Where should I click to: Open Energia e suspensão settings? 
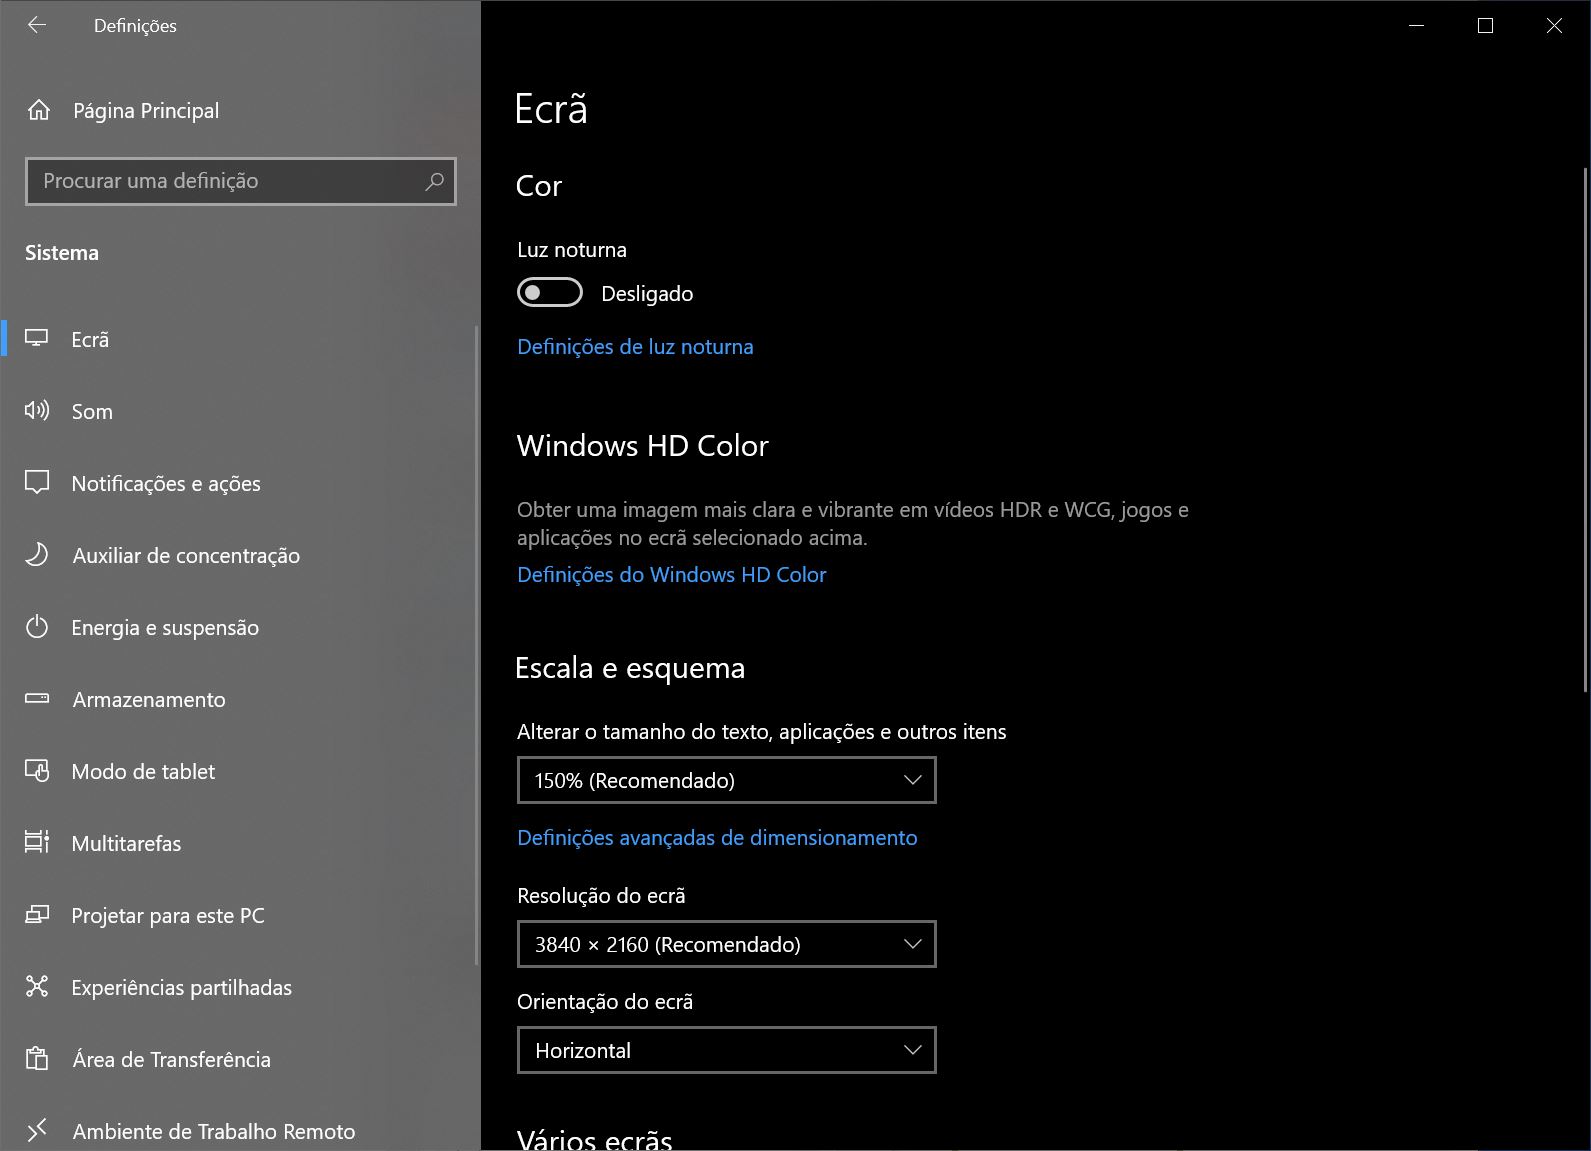click(240, 627)
